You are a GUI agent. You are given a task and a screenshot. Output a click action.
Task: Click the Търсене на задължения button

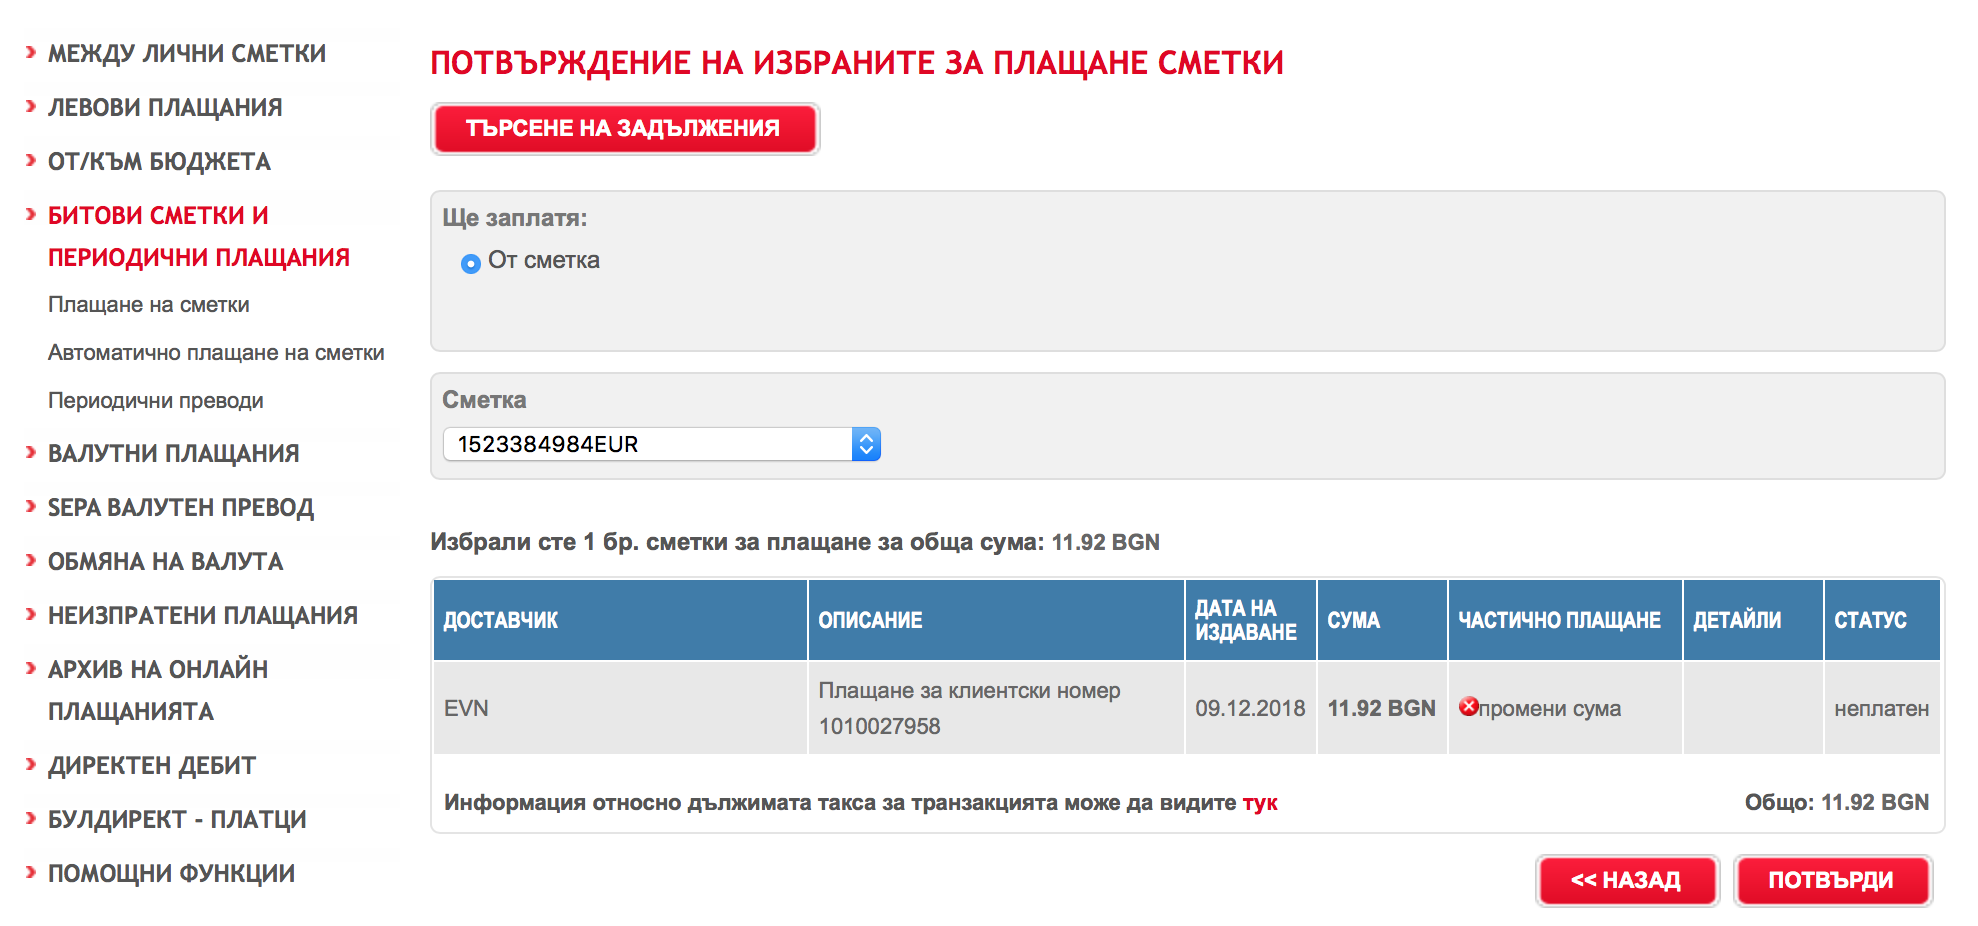[x=625, y=128]
